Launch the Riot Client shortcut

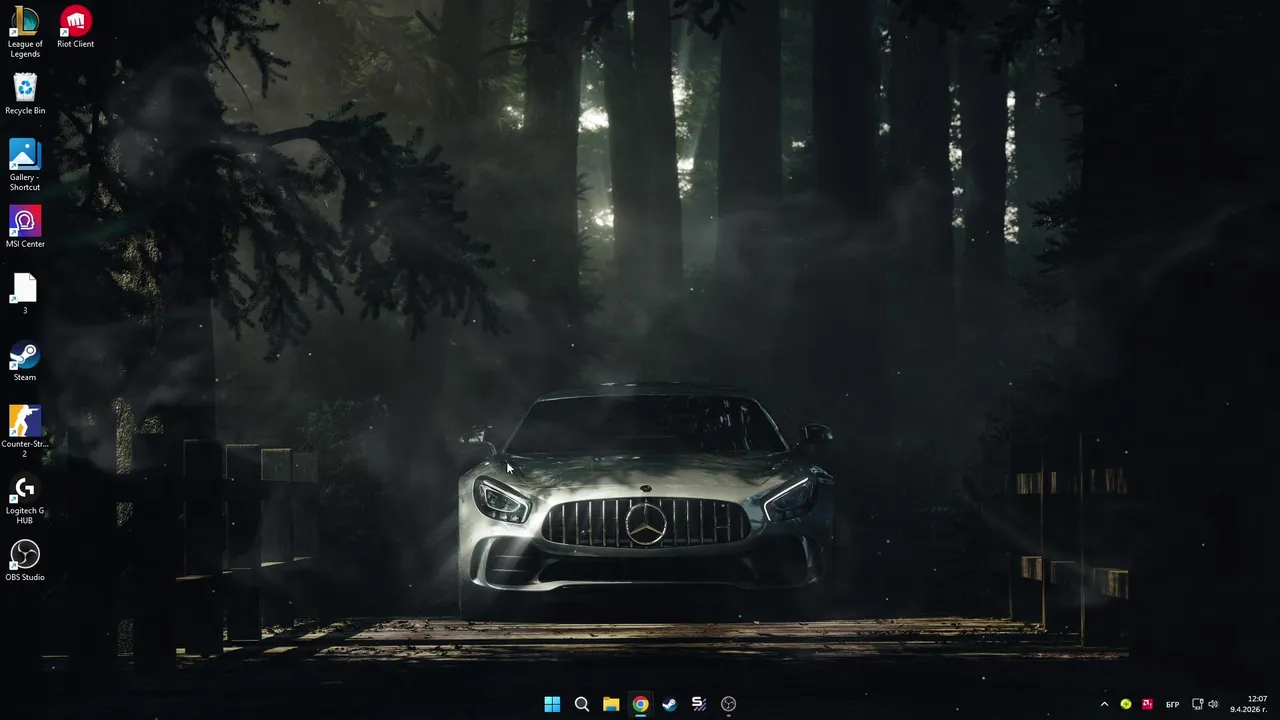pos(76,27)
